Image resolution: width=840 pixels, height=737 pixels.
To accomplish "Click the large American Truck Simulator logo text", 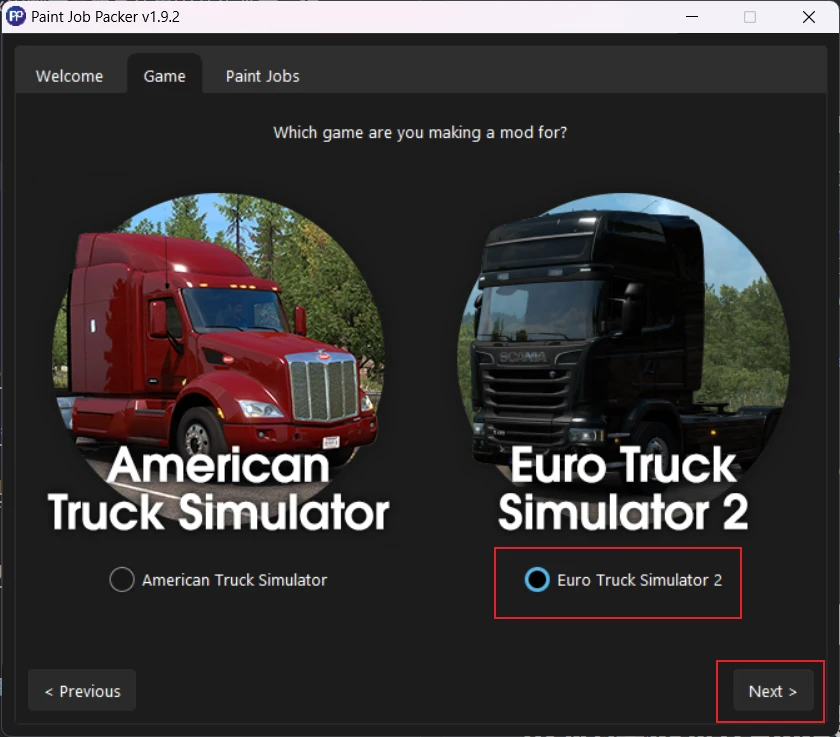I will pyautogui.click(x=219, y=488).
